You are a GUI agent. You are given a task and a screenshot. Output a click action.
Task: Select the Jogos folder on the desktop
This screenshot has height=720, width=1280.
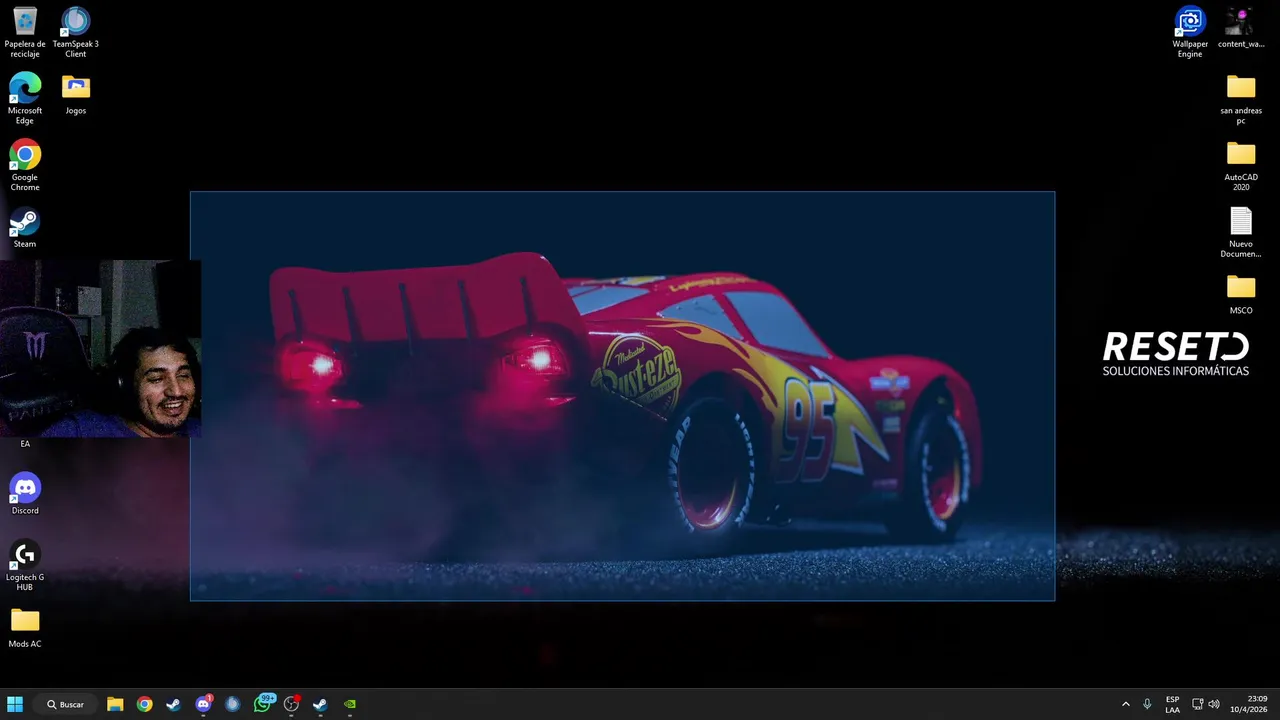click(76, 94)
